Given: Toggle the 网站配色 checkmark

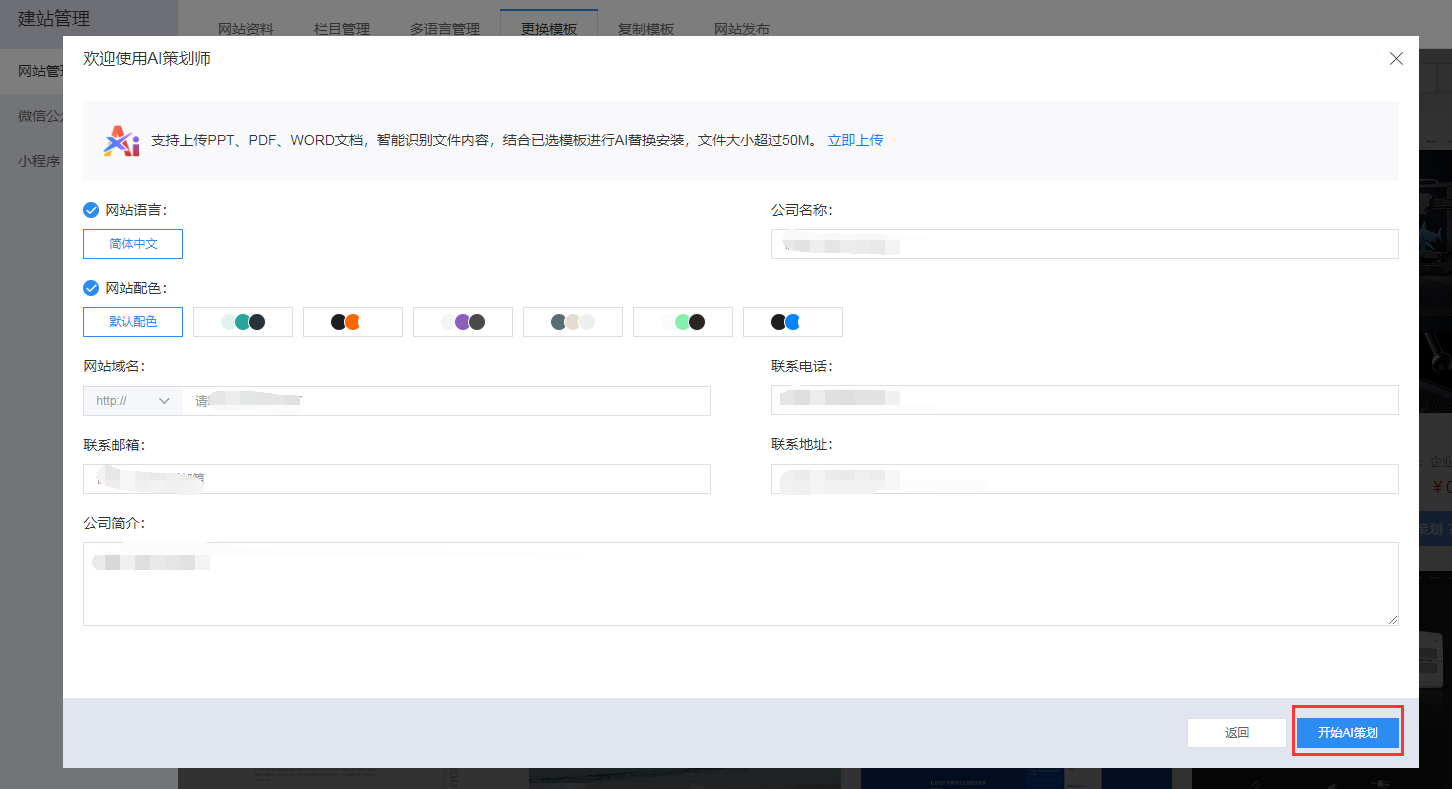Looking at the screenshot, I should (x=91, y=288).
